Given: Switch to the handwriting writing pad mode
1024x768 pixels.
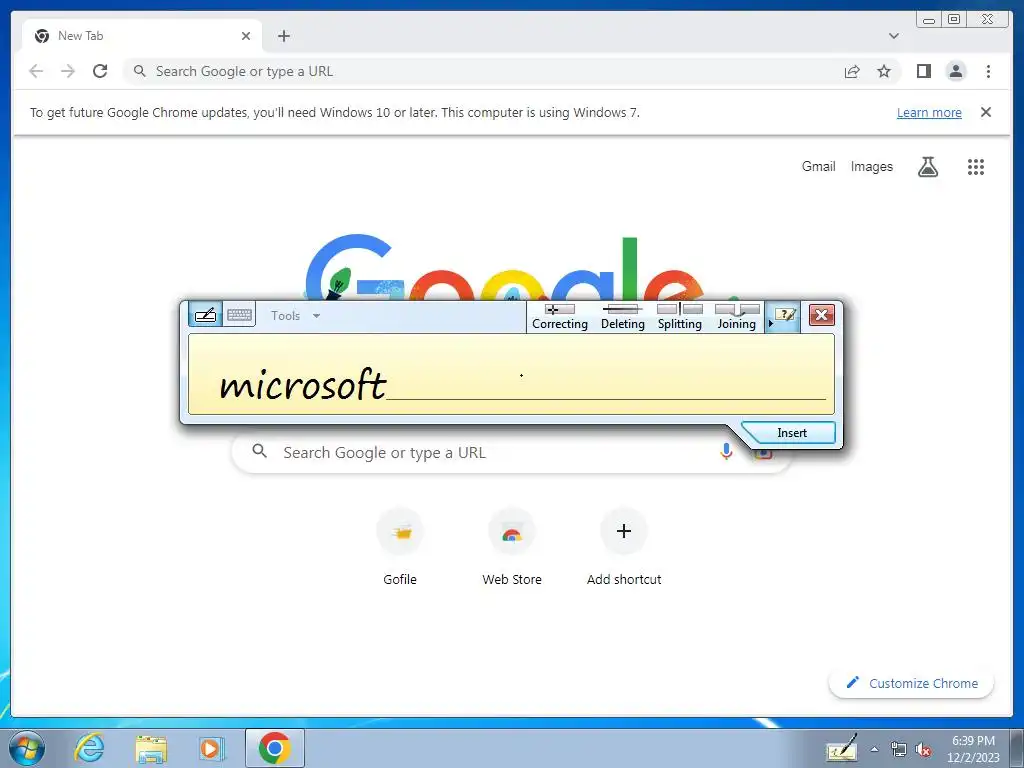Looking at the screenshot, I should pos(206,315).
